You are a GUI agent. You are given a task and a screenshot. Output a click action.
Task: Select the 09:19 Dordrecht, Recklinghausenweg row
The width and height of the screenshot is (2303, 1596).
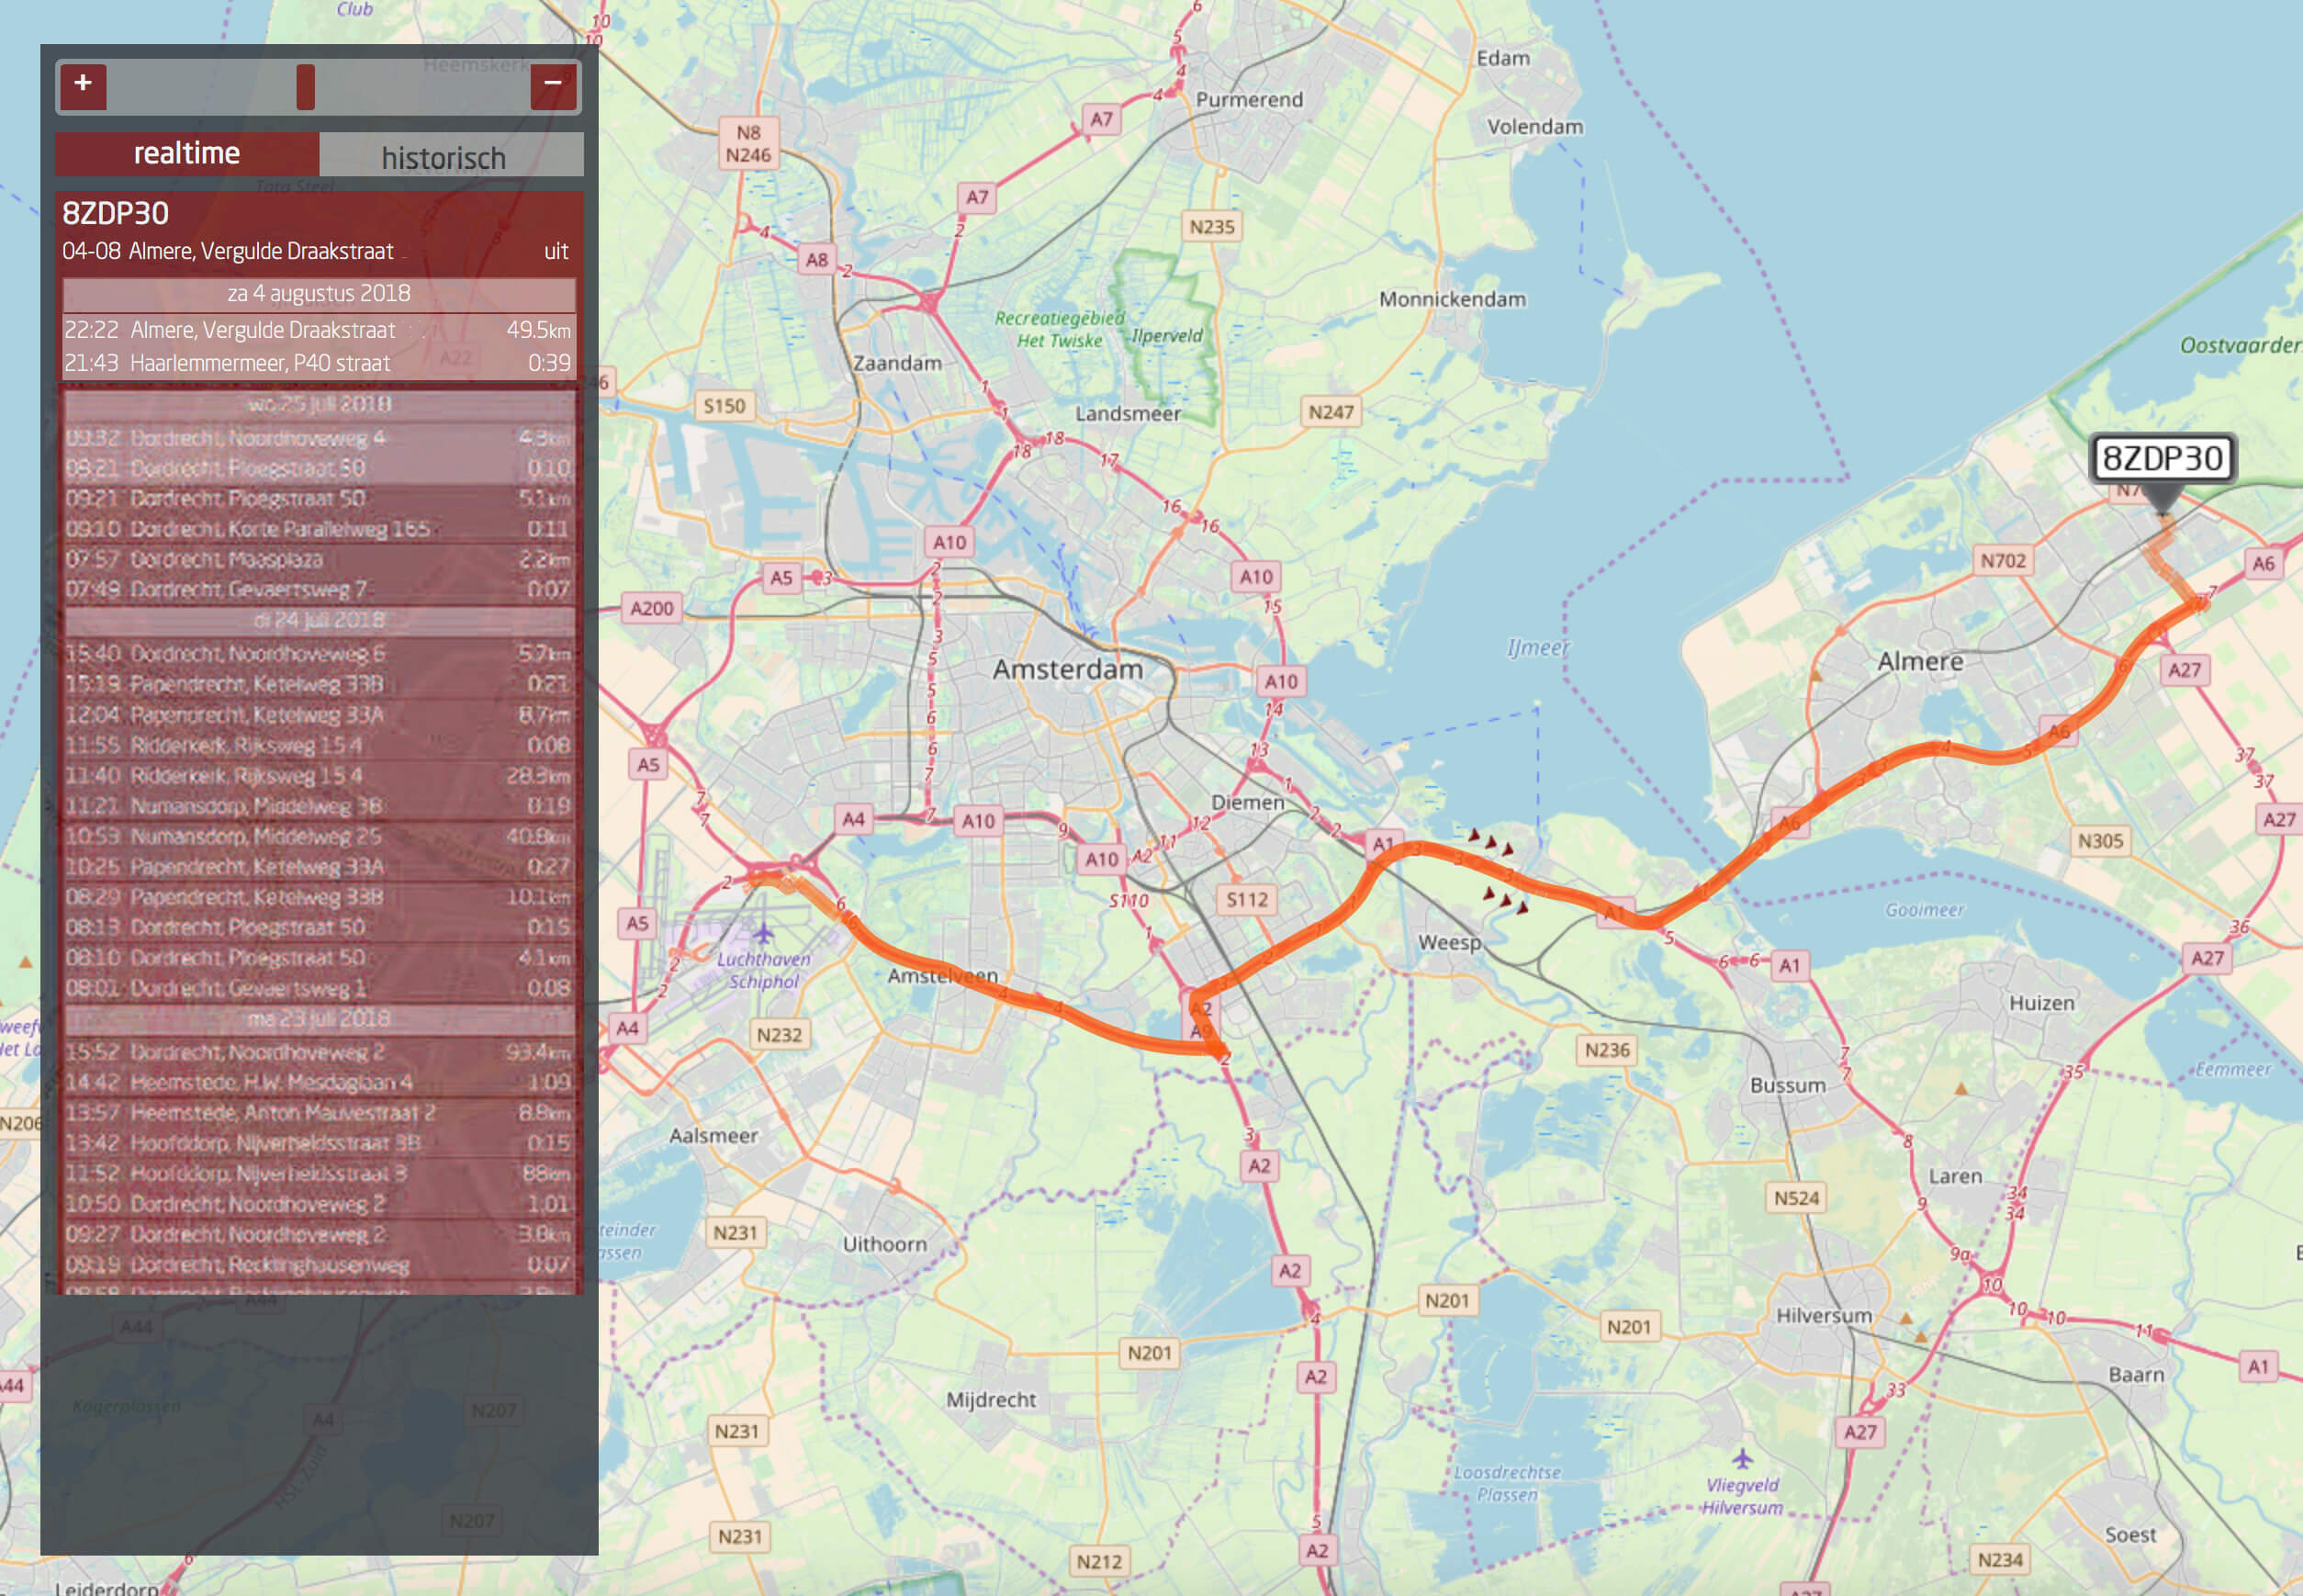click(x=319, y=1265)
